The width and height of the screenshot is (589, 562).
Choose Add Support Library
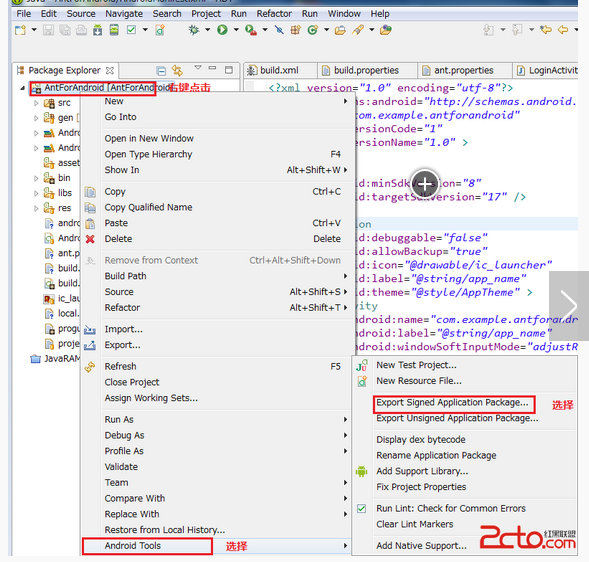[422, 471]
